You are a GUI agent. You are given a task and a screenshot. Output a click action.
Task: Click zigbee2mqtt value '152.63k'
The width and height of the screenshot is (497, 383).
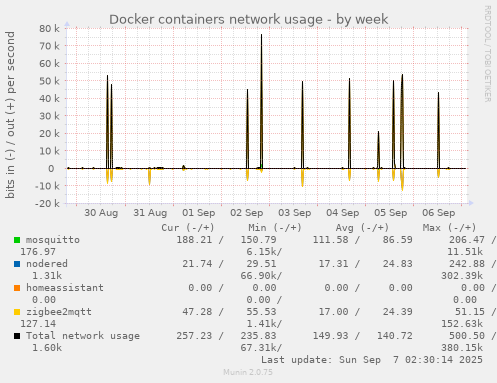[x=462, y=324]
